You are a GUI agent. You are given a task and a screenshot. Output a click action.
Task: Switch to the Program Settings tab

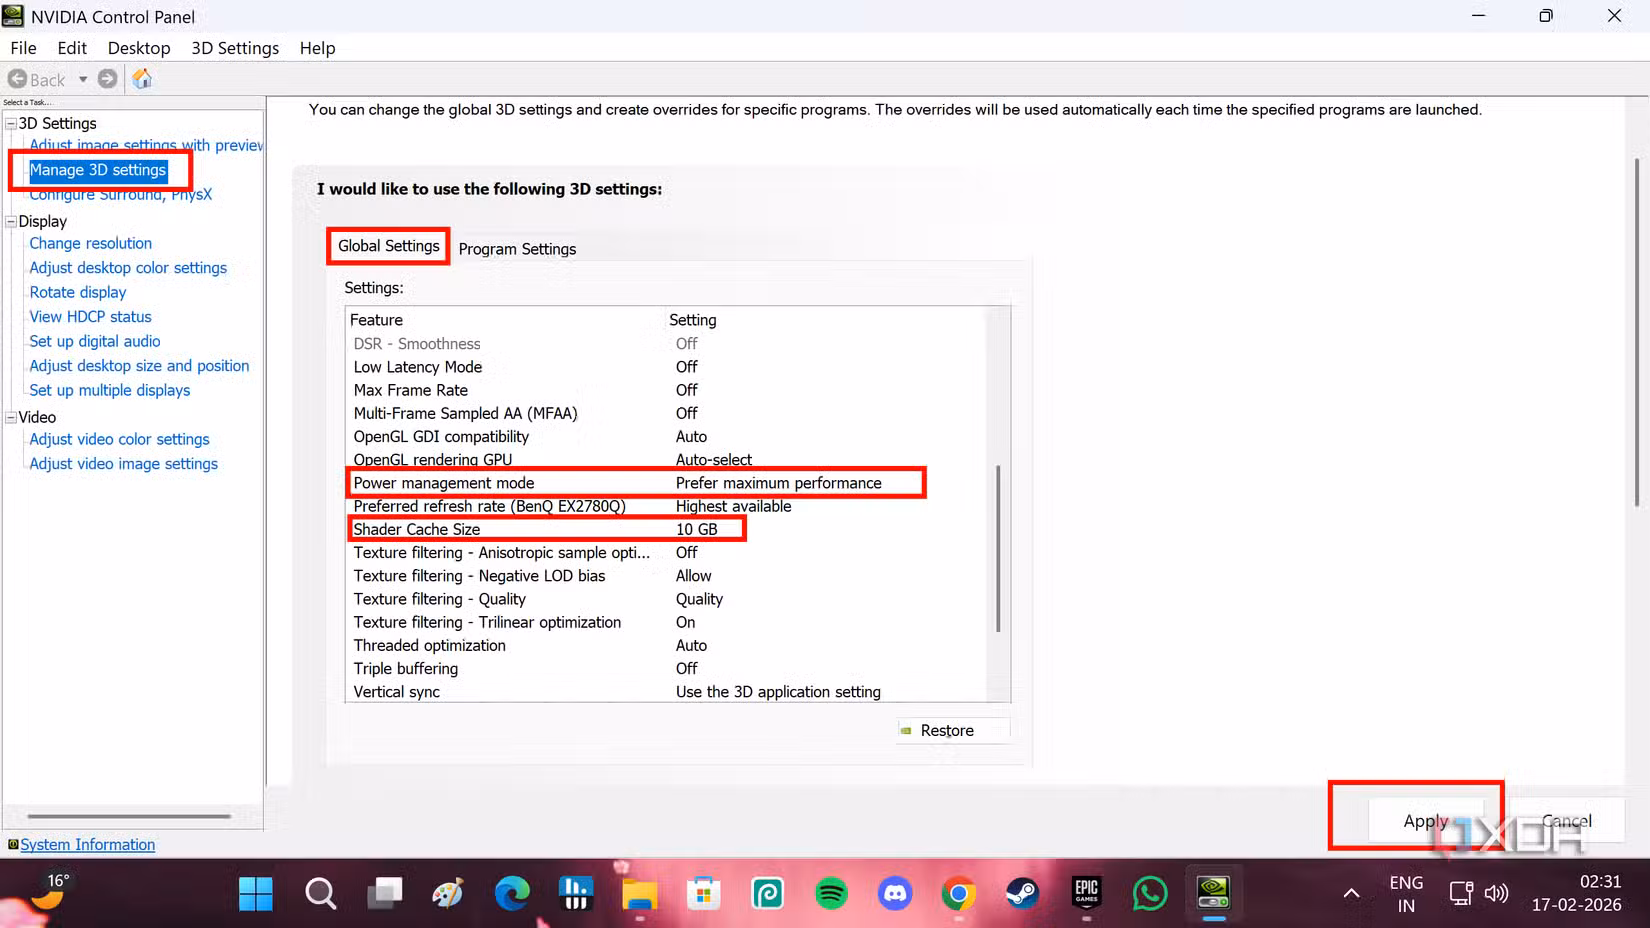(517, 249)
